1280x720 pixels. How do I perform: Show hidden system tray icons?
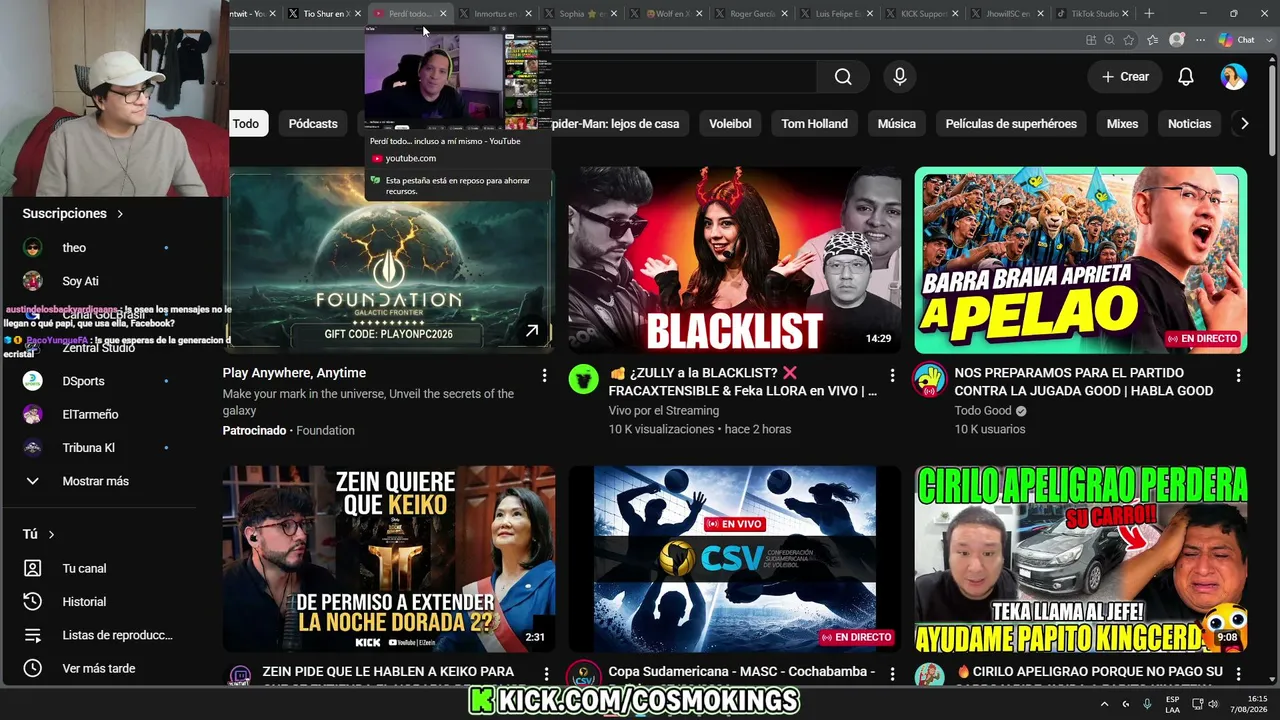click(x=1105, y=704)
